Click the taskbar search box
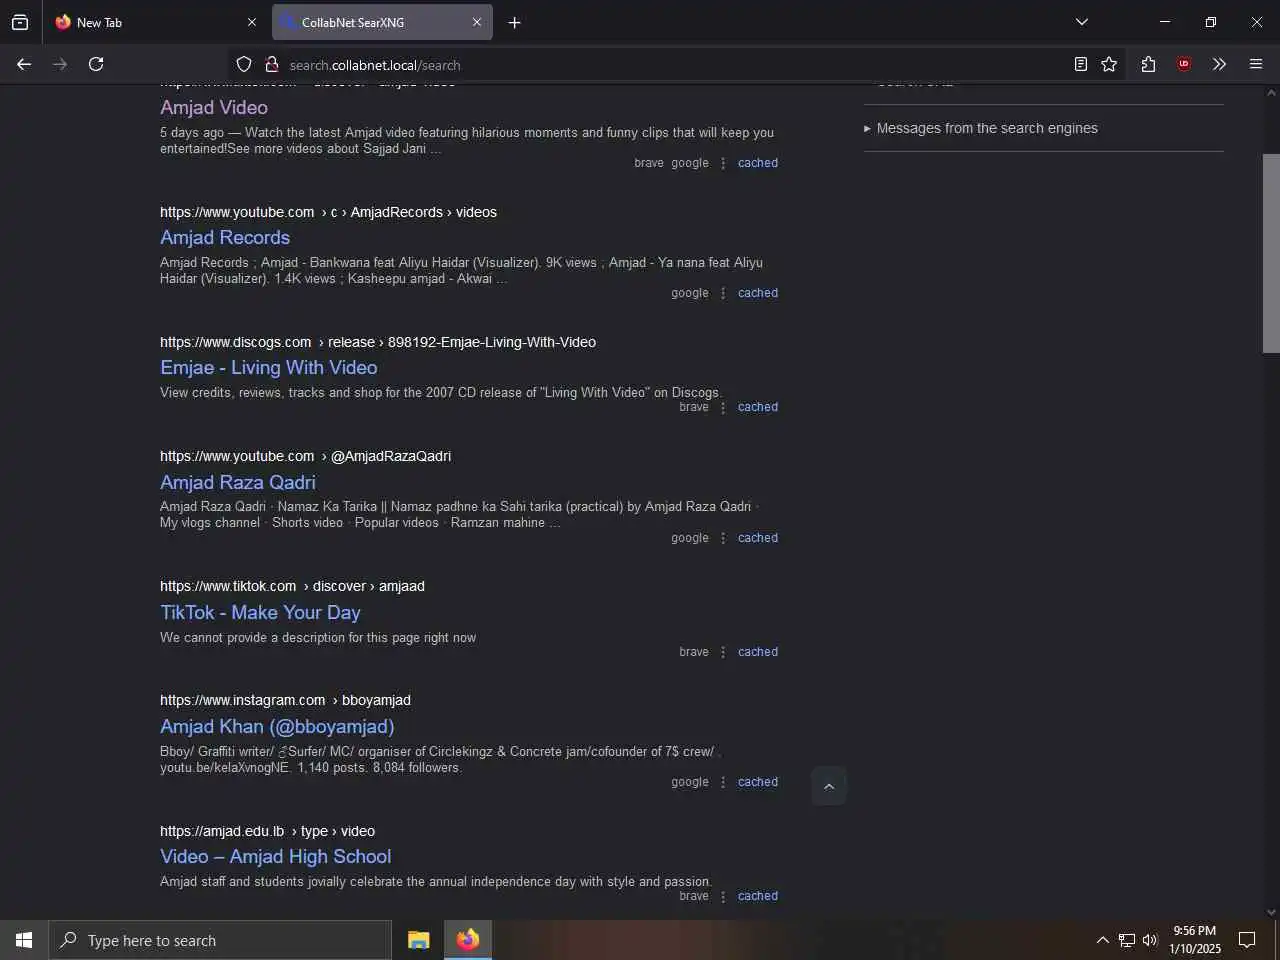Screen dimensions: 1280x960 click(x=220, y=940)
